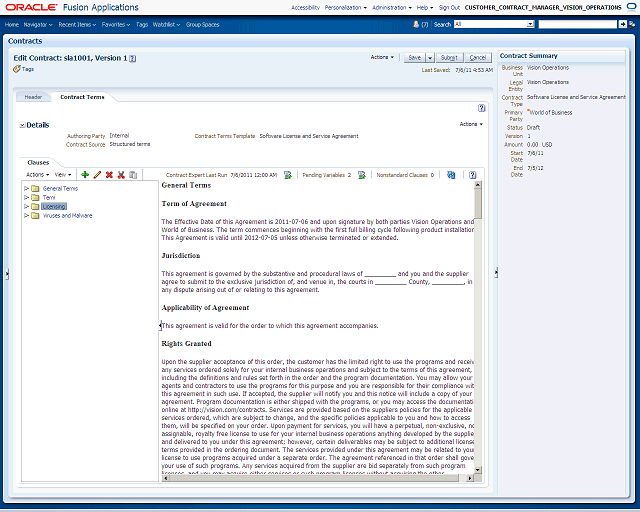The height and width of the screenshot is (512, 640).
Task: Run Contract Expert icon beside last run time
Action: point(288,175)
